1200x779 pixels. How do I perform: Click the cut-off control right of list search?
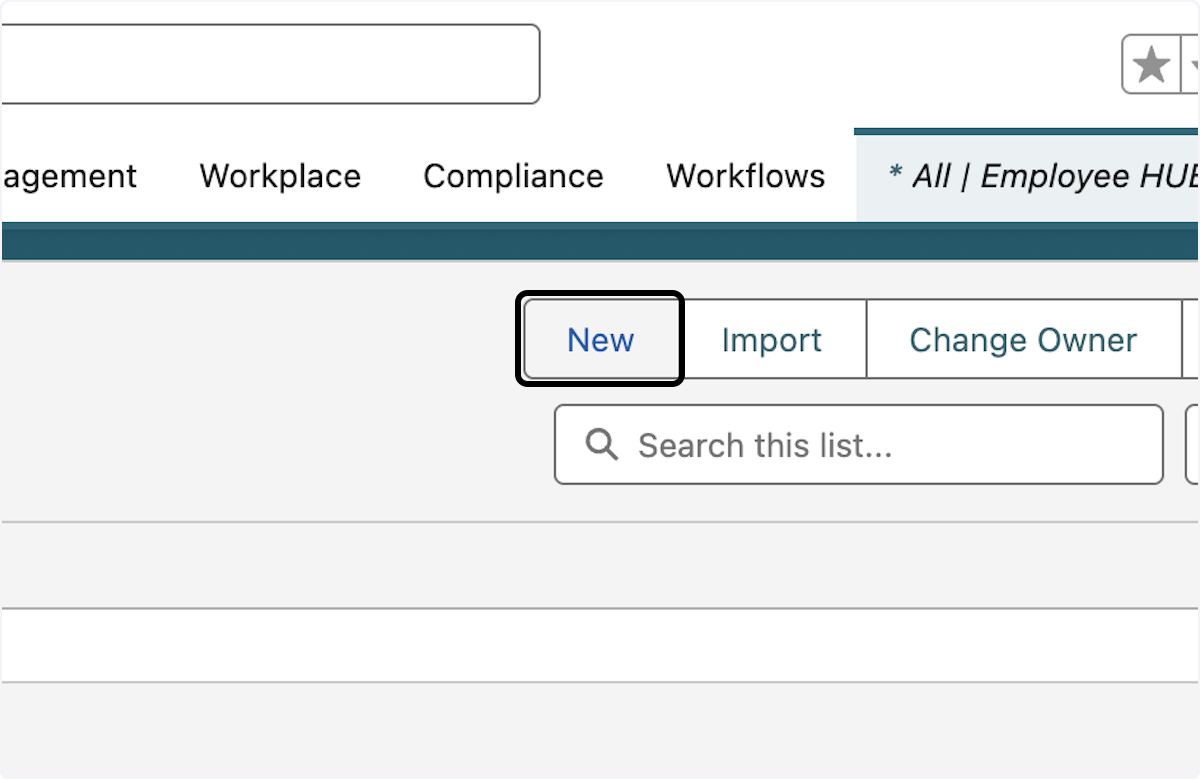click(1193, 444)
